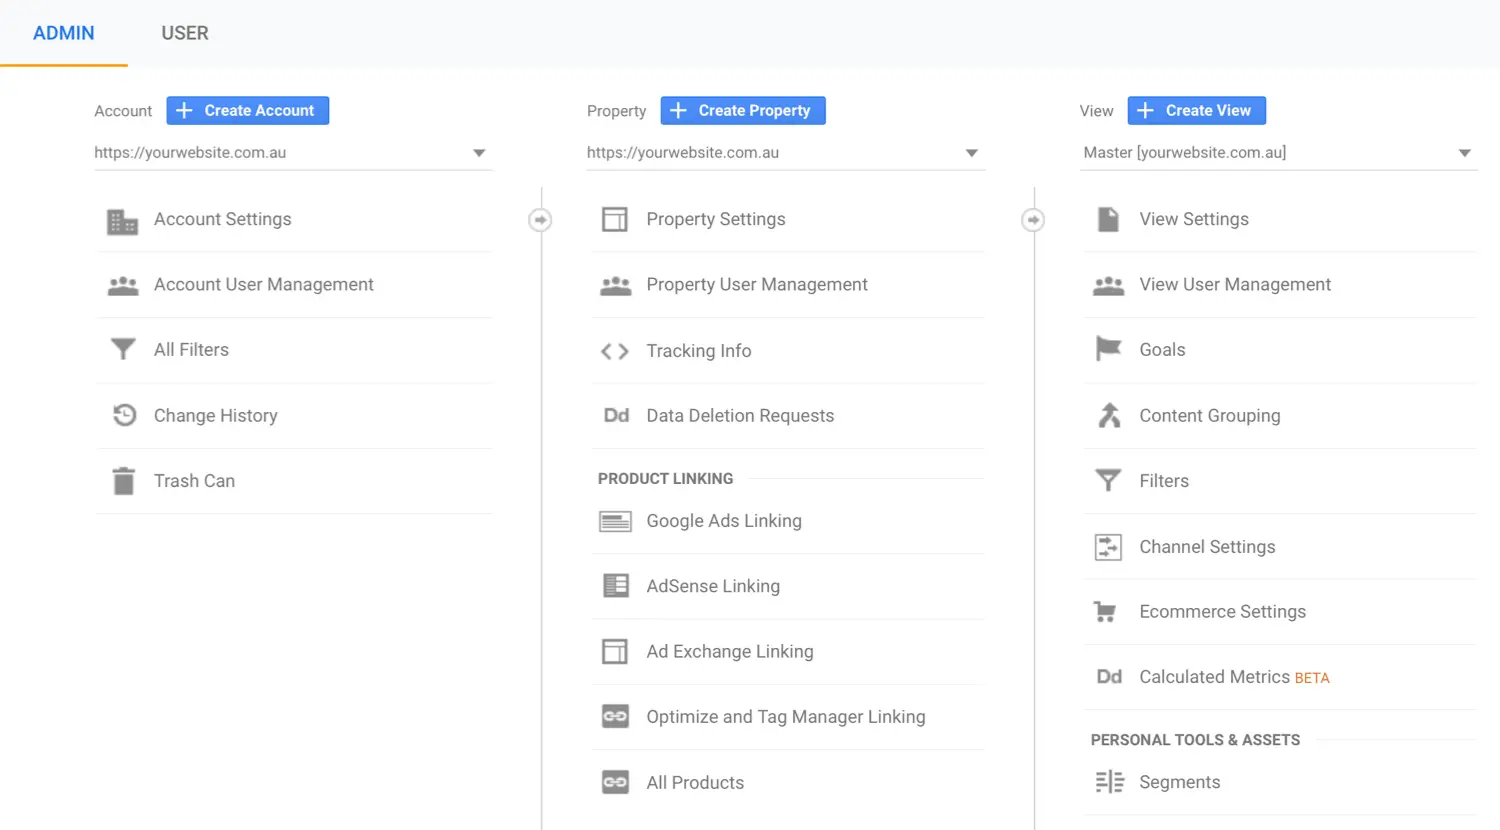Click the Calculated Metrics Dd icon
The image size is (1500, 830).
click(x=1109, y=677)
